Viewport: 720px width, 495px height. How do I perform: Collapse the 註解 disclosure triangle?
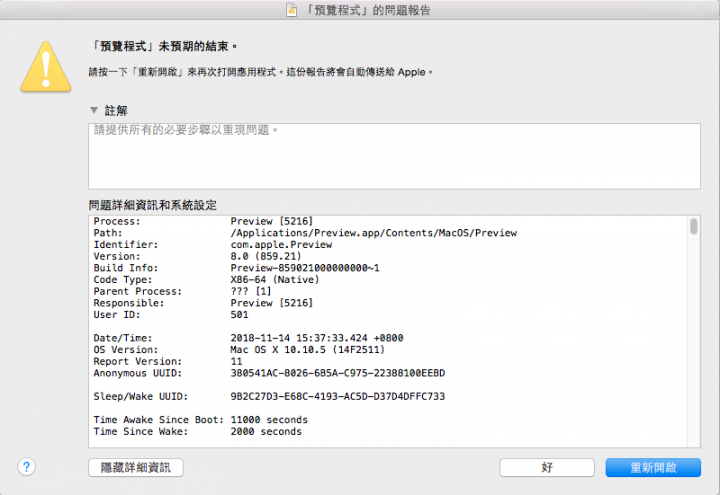point(94,110)
